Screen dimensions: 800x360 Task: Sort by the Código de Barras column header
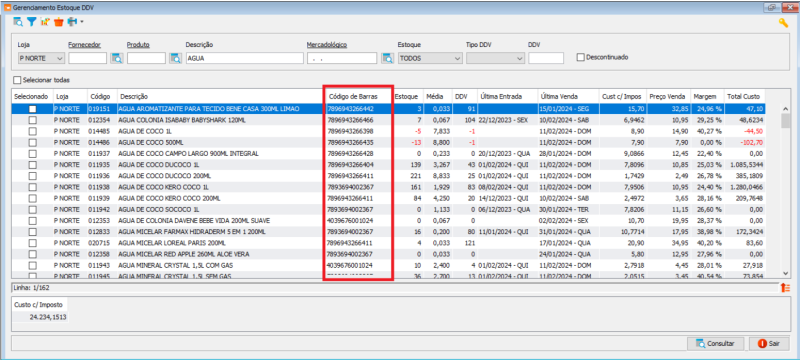pos(353,96)
